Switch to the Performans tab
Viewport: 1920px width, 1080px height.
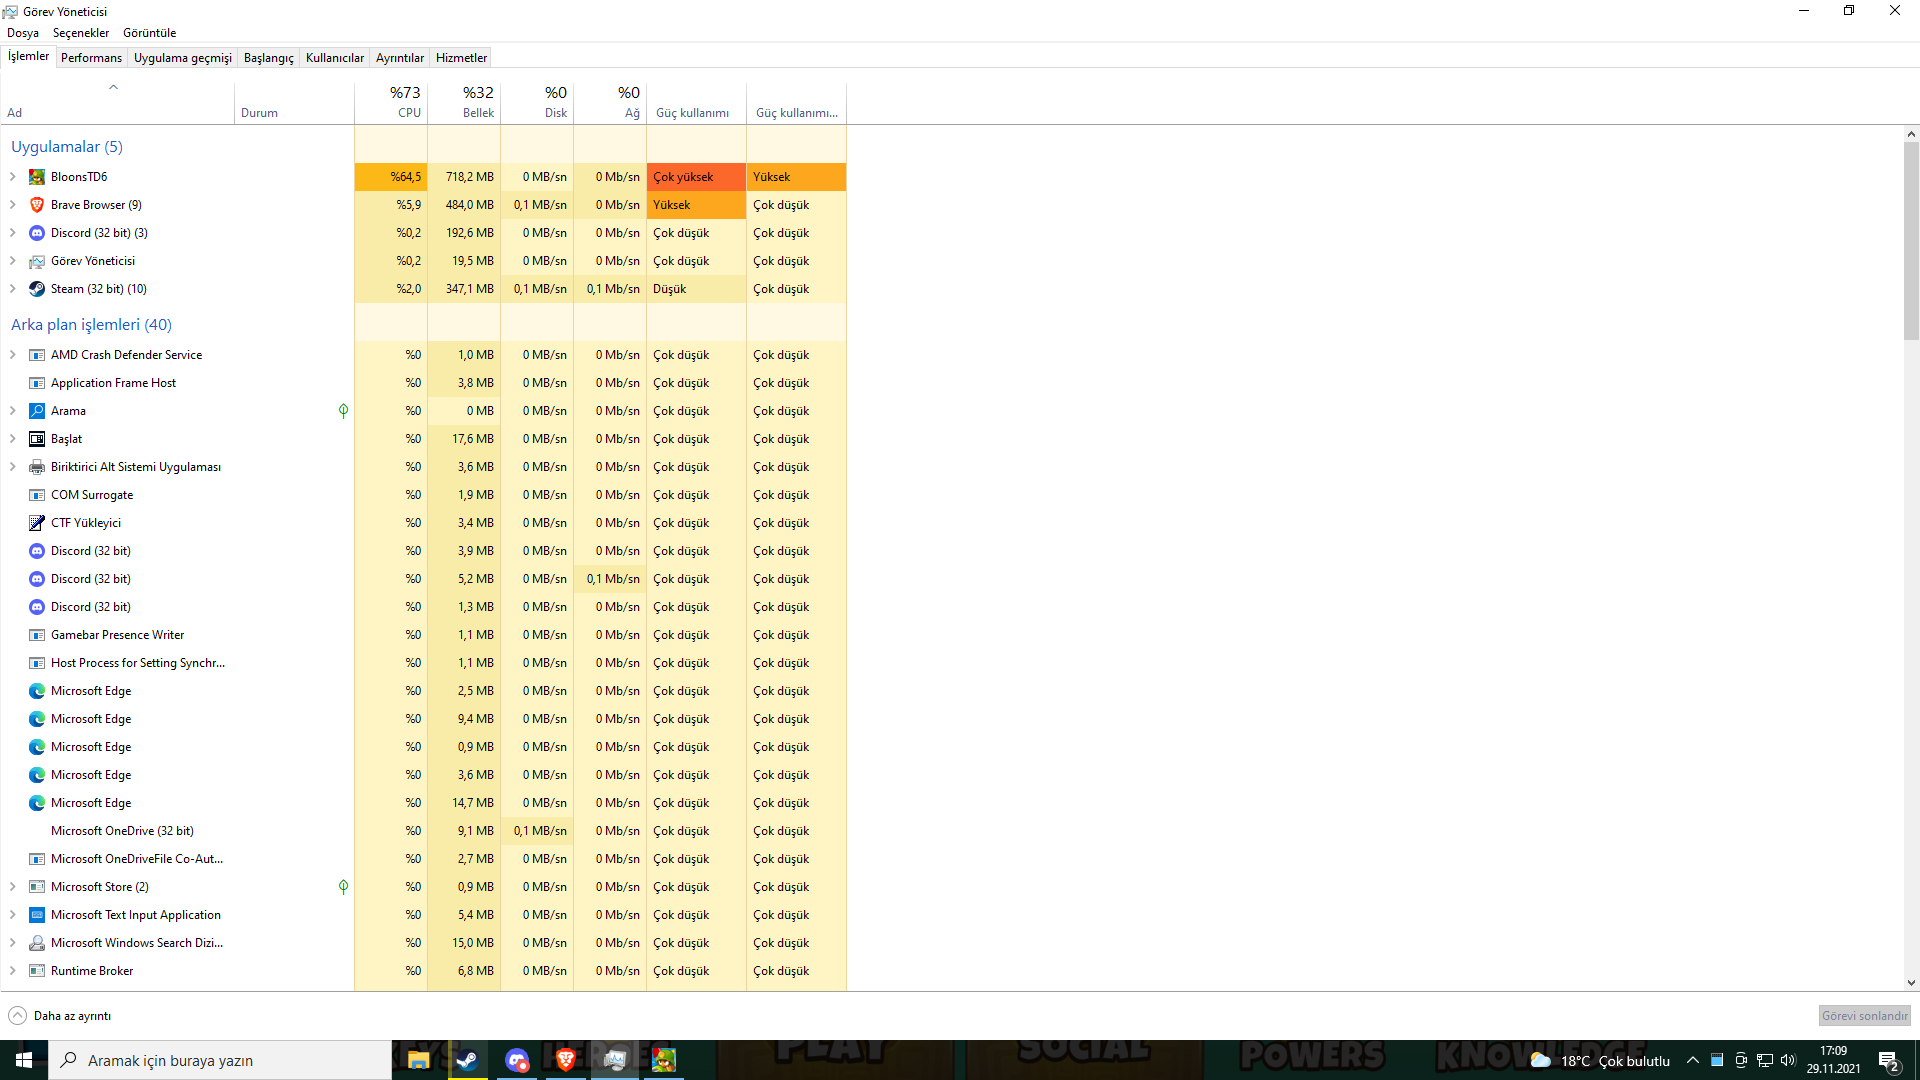91,58
